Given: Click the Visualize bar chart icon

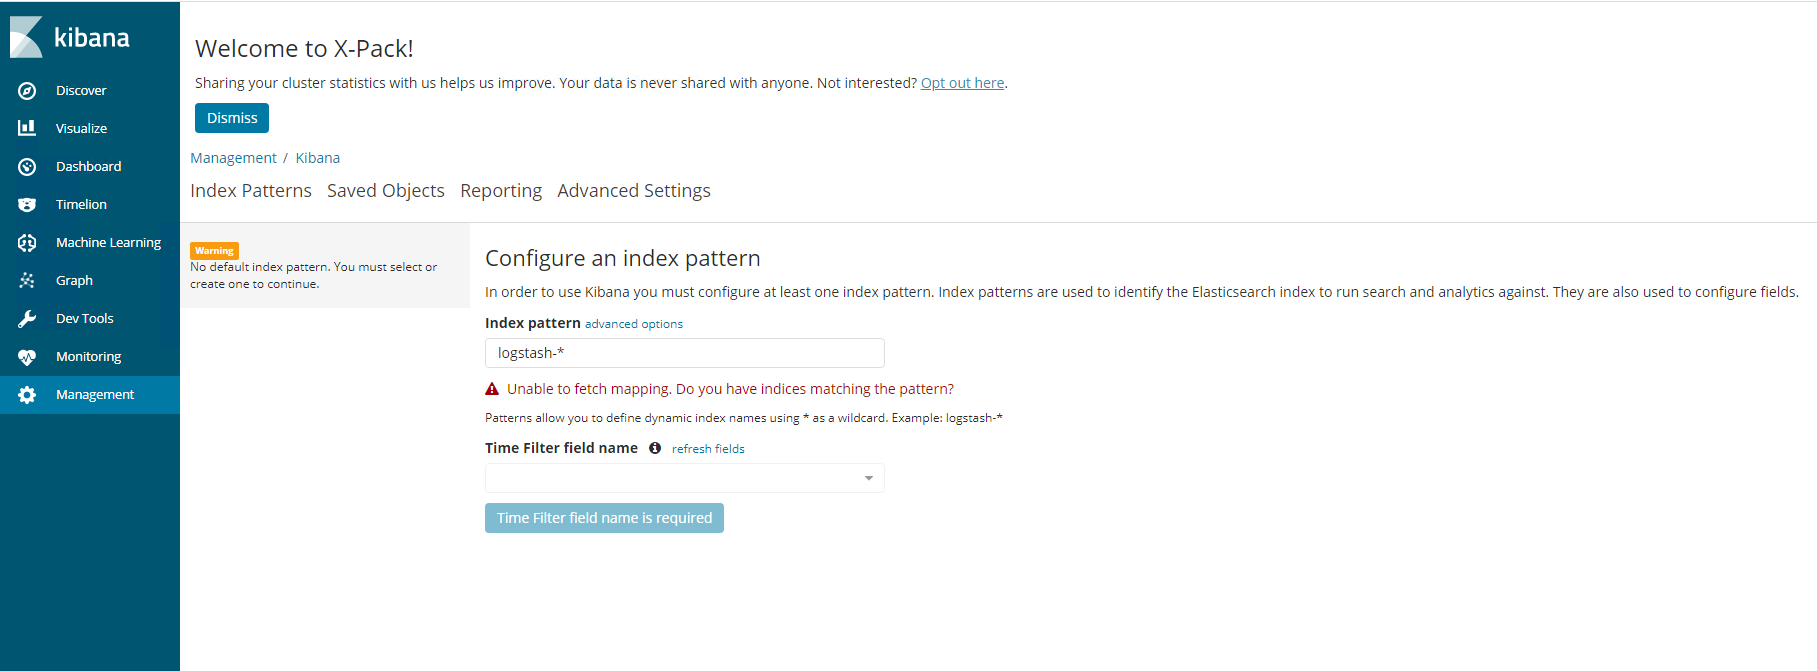Looking at the screenshot, I should tap(27, 128).
